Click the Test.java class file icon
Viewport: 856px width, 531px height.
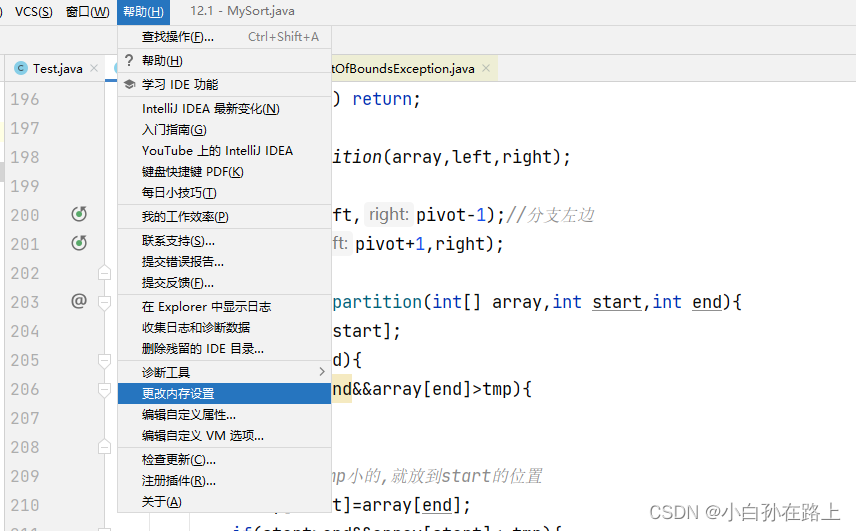pos(21,68)
